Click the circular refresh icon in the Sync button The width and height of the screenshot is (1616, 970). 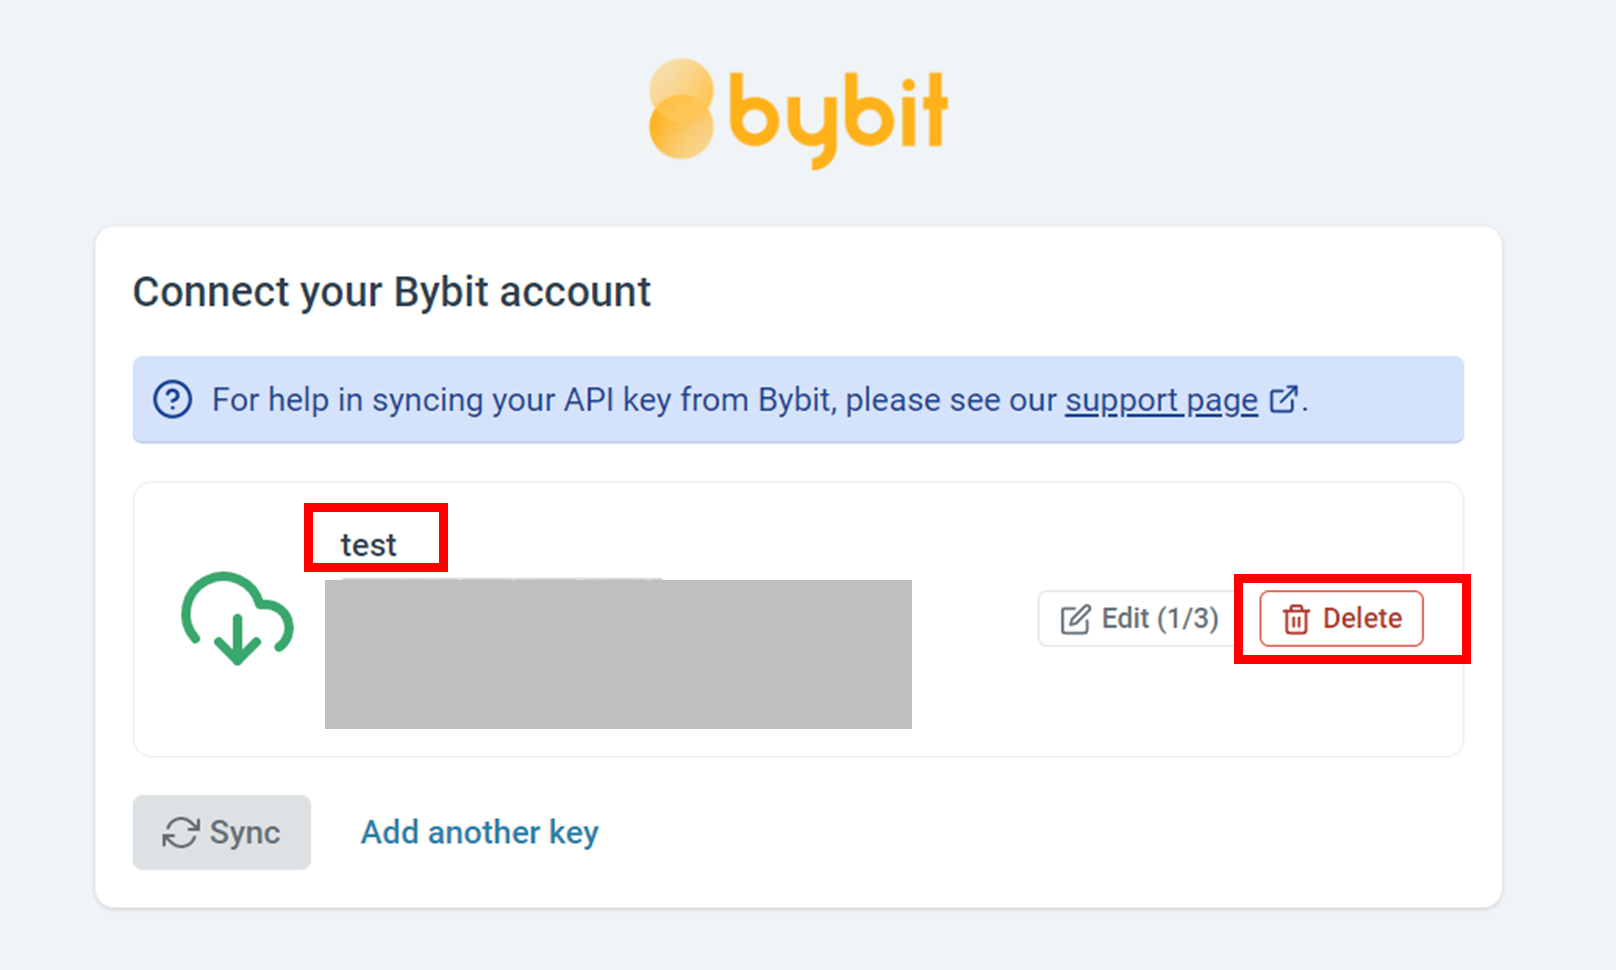tap(181, 831)
